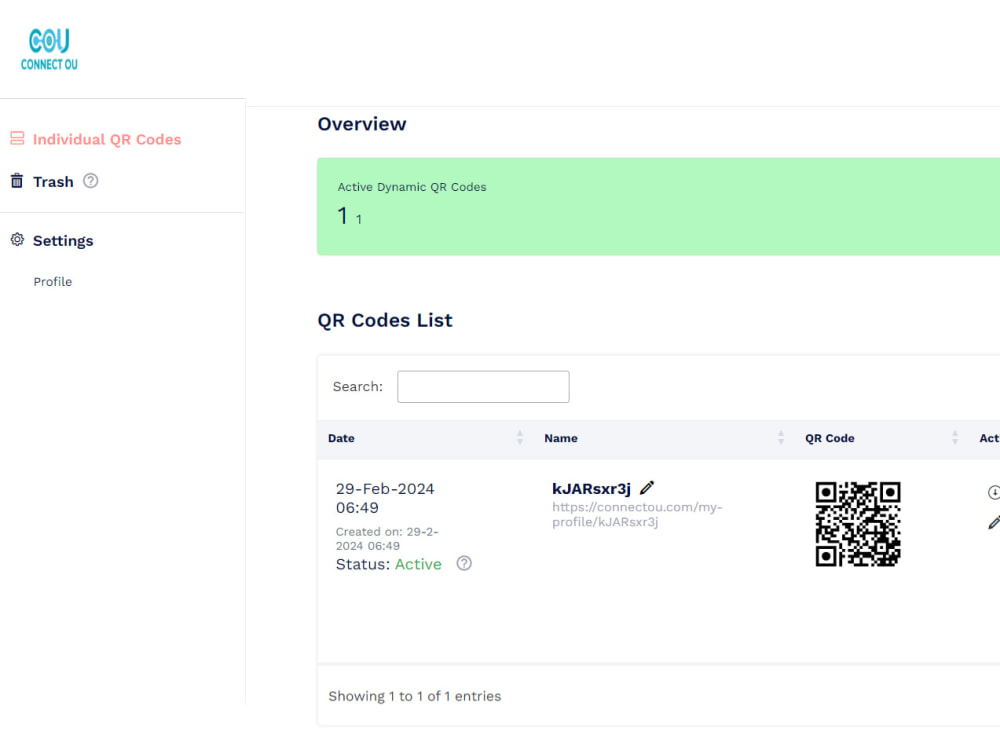Click the Active status text
The width and height of the screenshot is (1000, 750).
pyautogui.click(x=418, y=564)
